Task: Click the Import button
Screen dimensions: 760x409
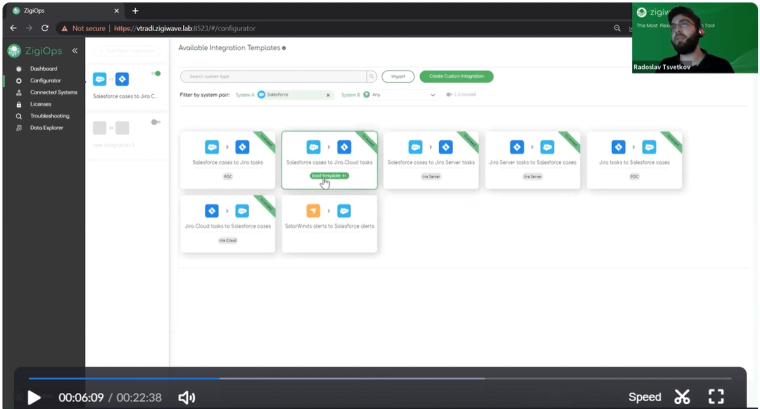Action: click(398, 77)
